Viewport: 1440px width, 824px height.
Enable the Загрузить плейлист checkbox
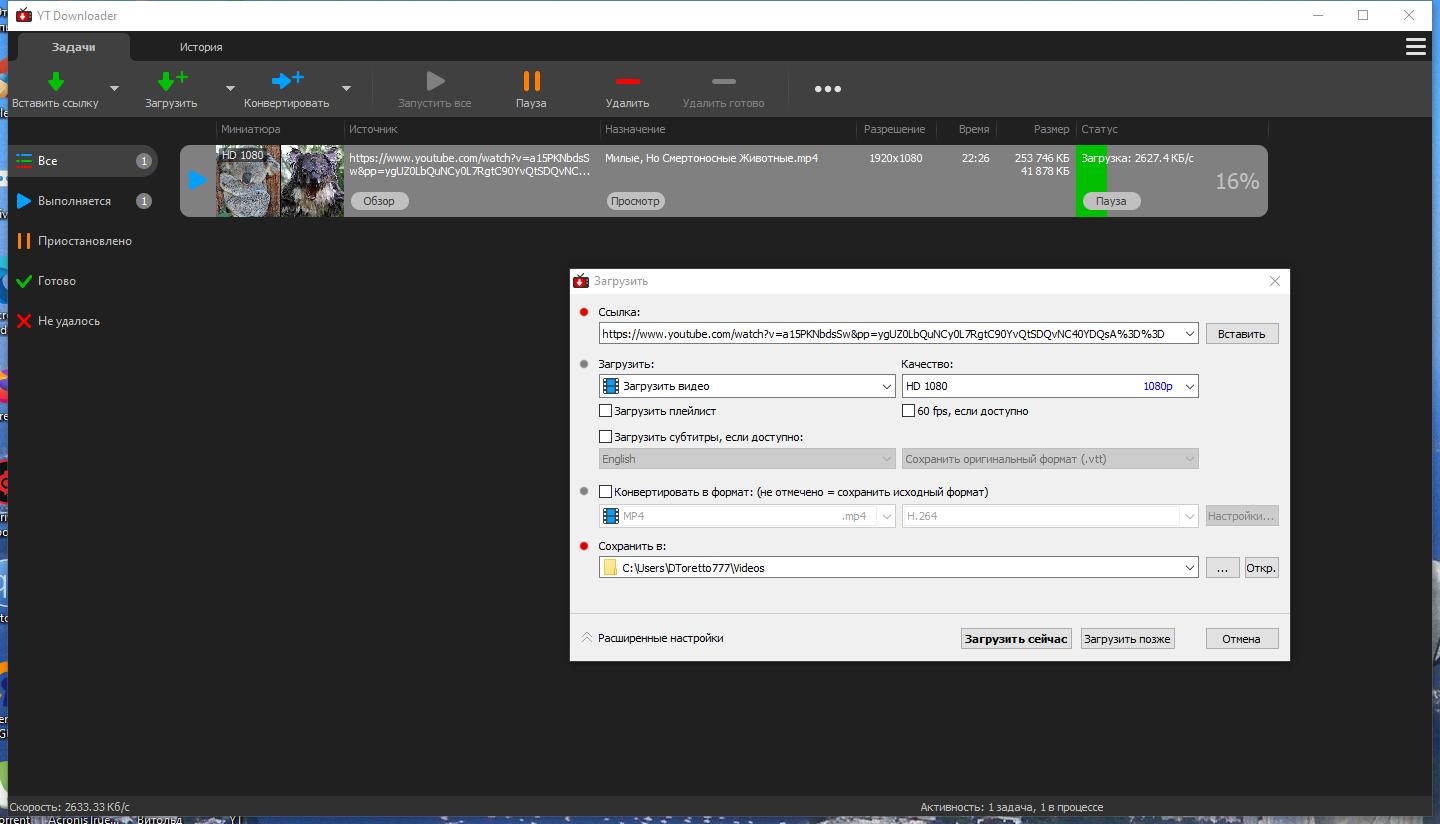point(605,411)
